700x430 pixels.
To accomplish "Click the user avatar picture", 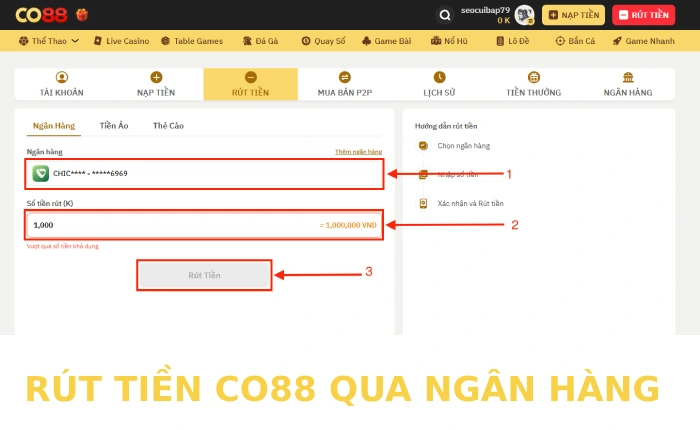I will 525,15.
